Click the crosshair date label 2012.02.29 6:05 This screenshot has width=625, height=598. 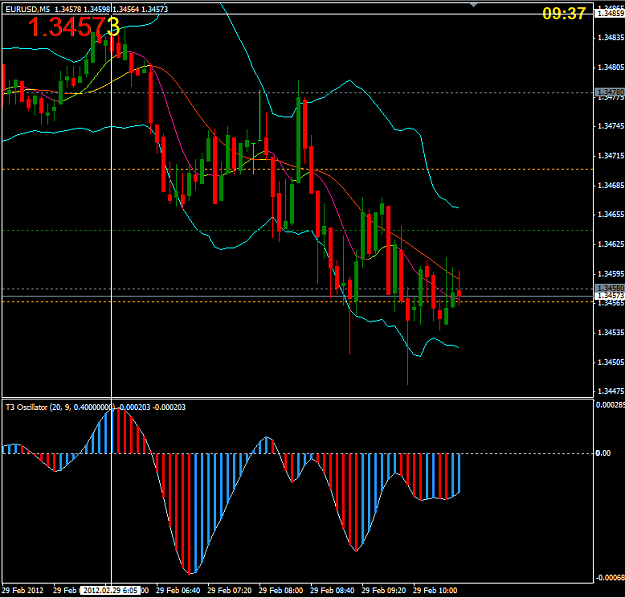[x=110, y=590]
